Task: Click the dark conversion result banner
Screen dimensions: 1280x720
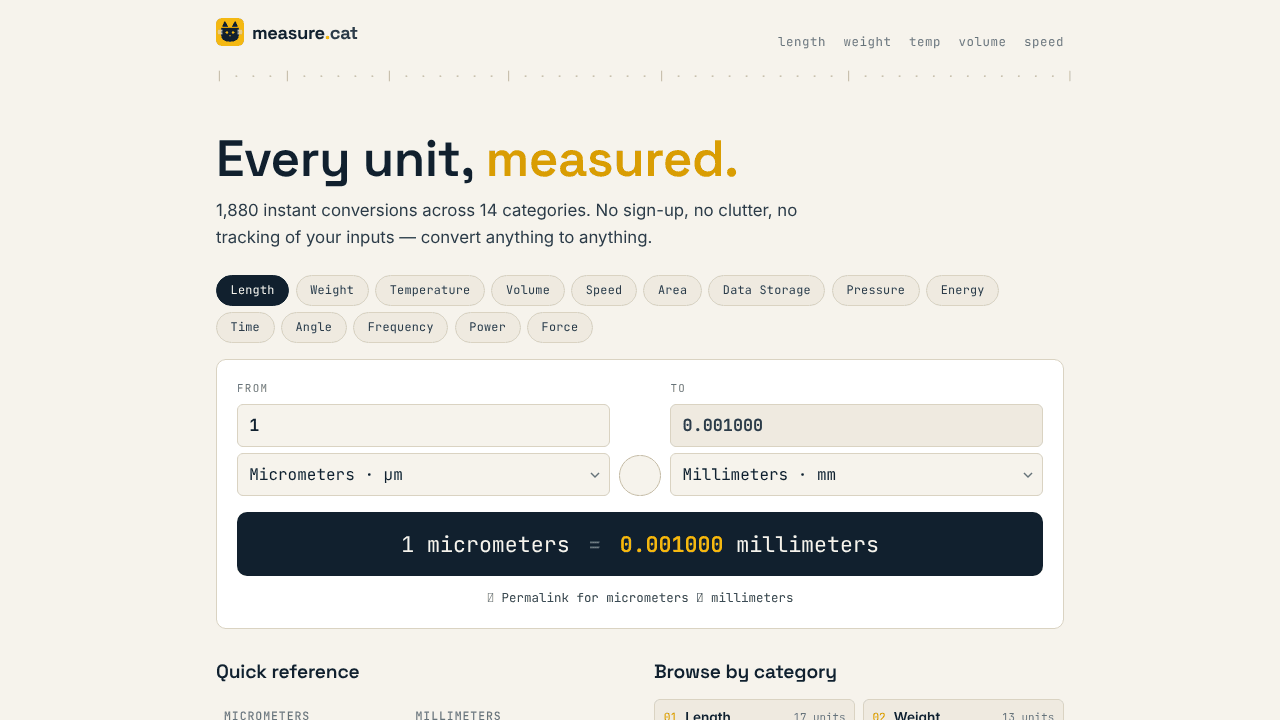Action: coord(640,544)
